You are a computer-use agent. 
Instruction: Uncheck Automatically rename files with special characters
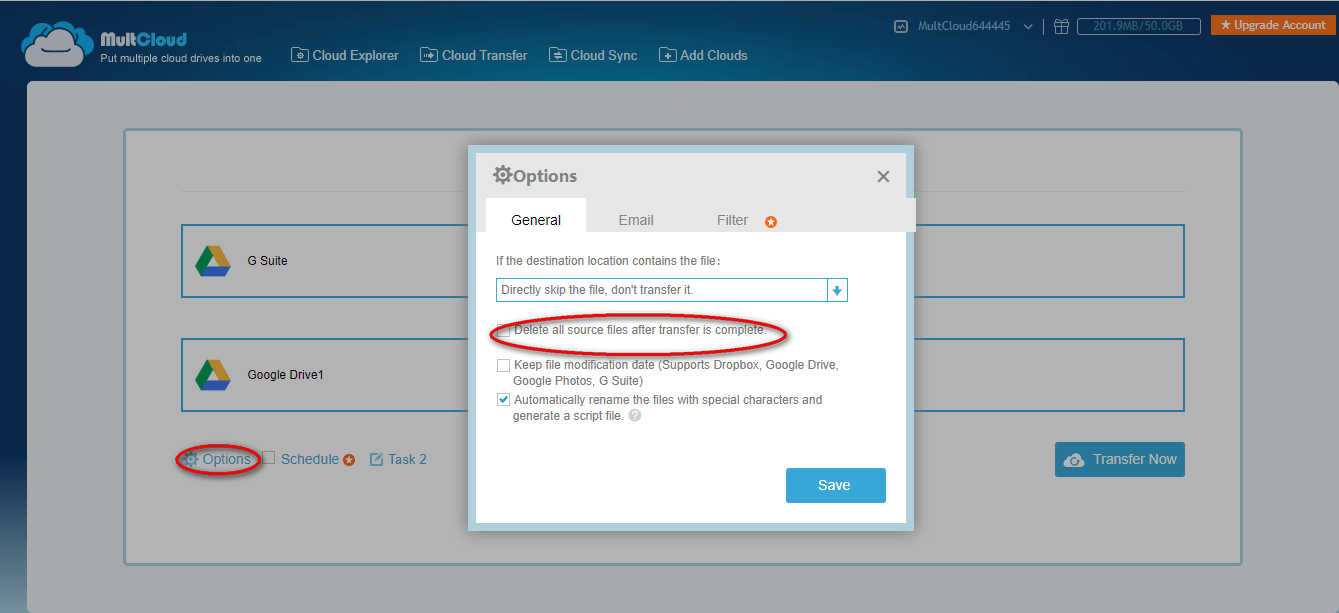pyautogui.click(x=504, y=400)
